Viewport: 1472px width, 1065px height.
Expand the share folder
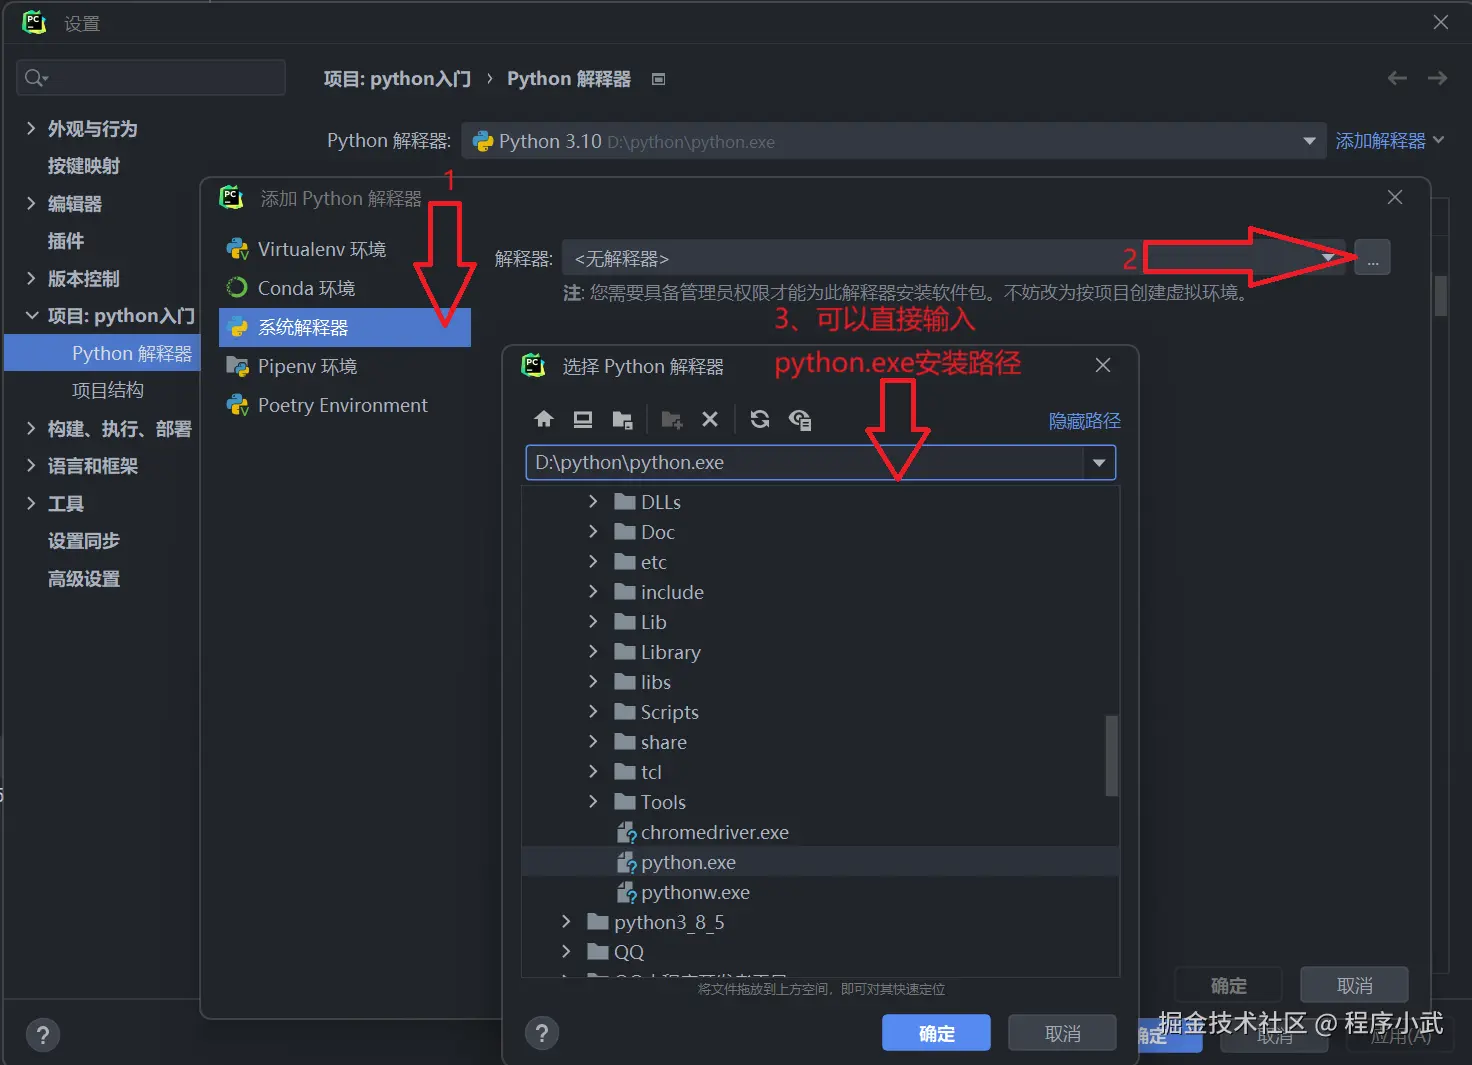tap(593, 741)
